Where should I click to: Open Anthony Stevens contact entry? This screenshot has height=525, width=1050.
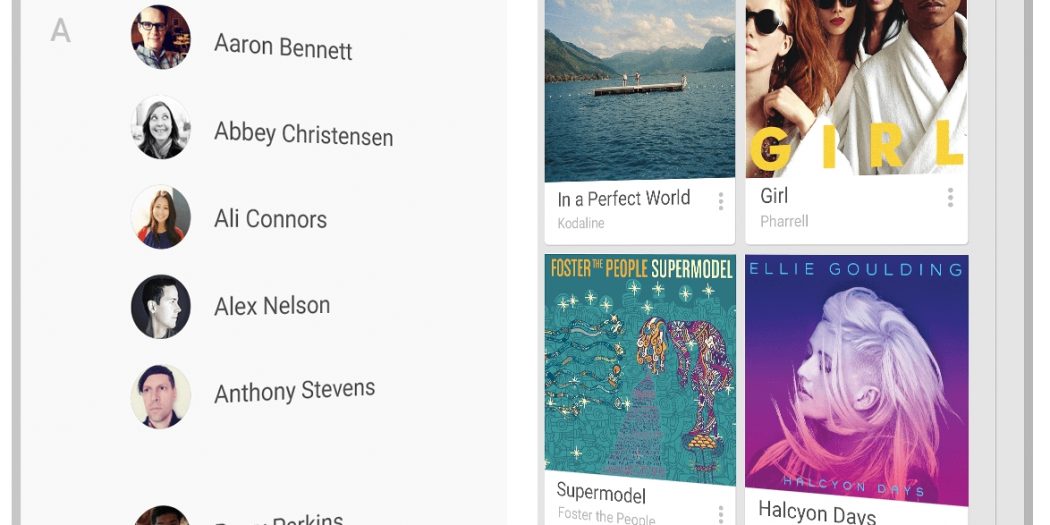point(295,391)
